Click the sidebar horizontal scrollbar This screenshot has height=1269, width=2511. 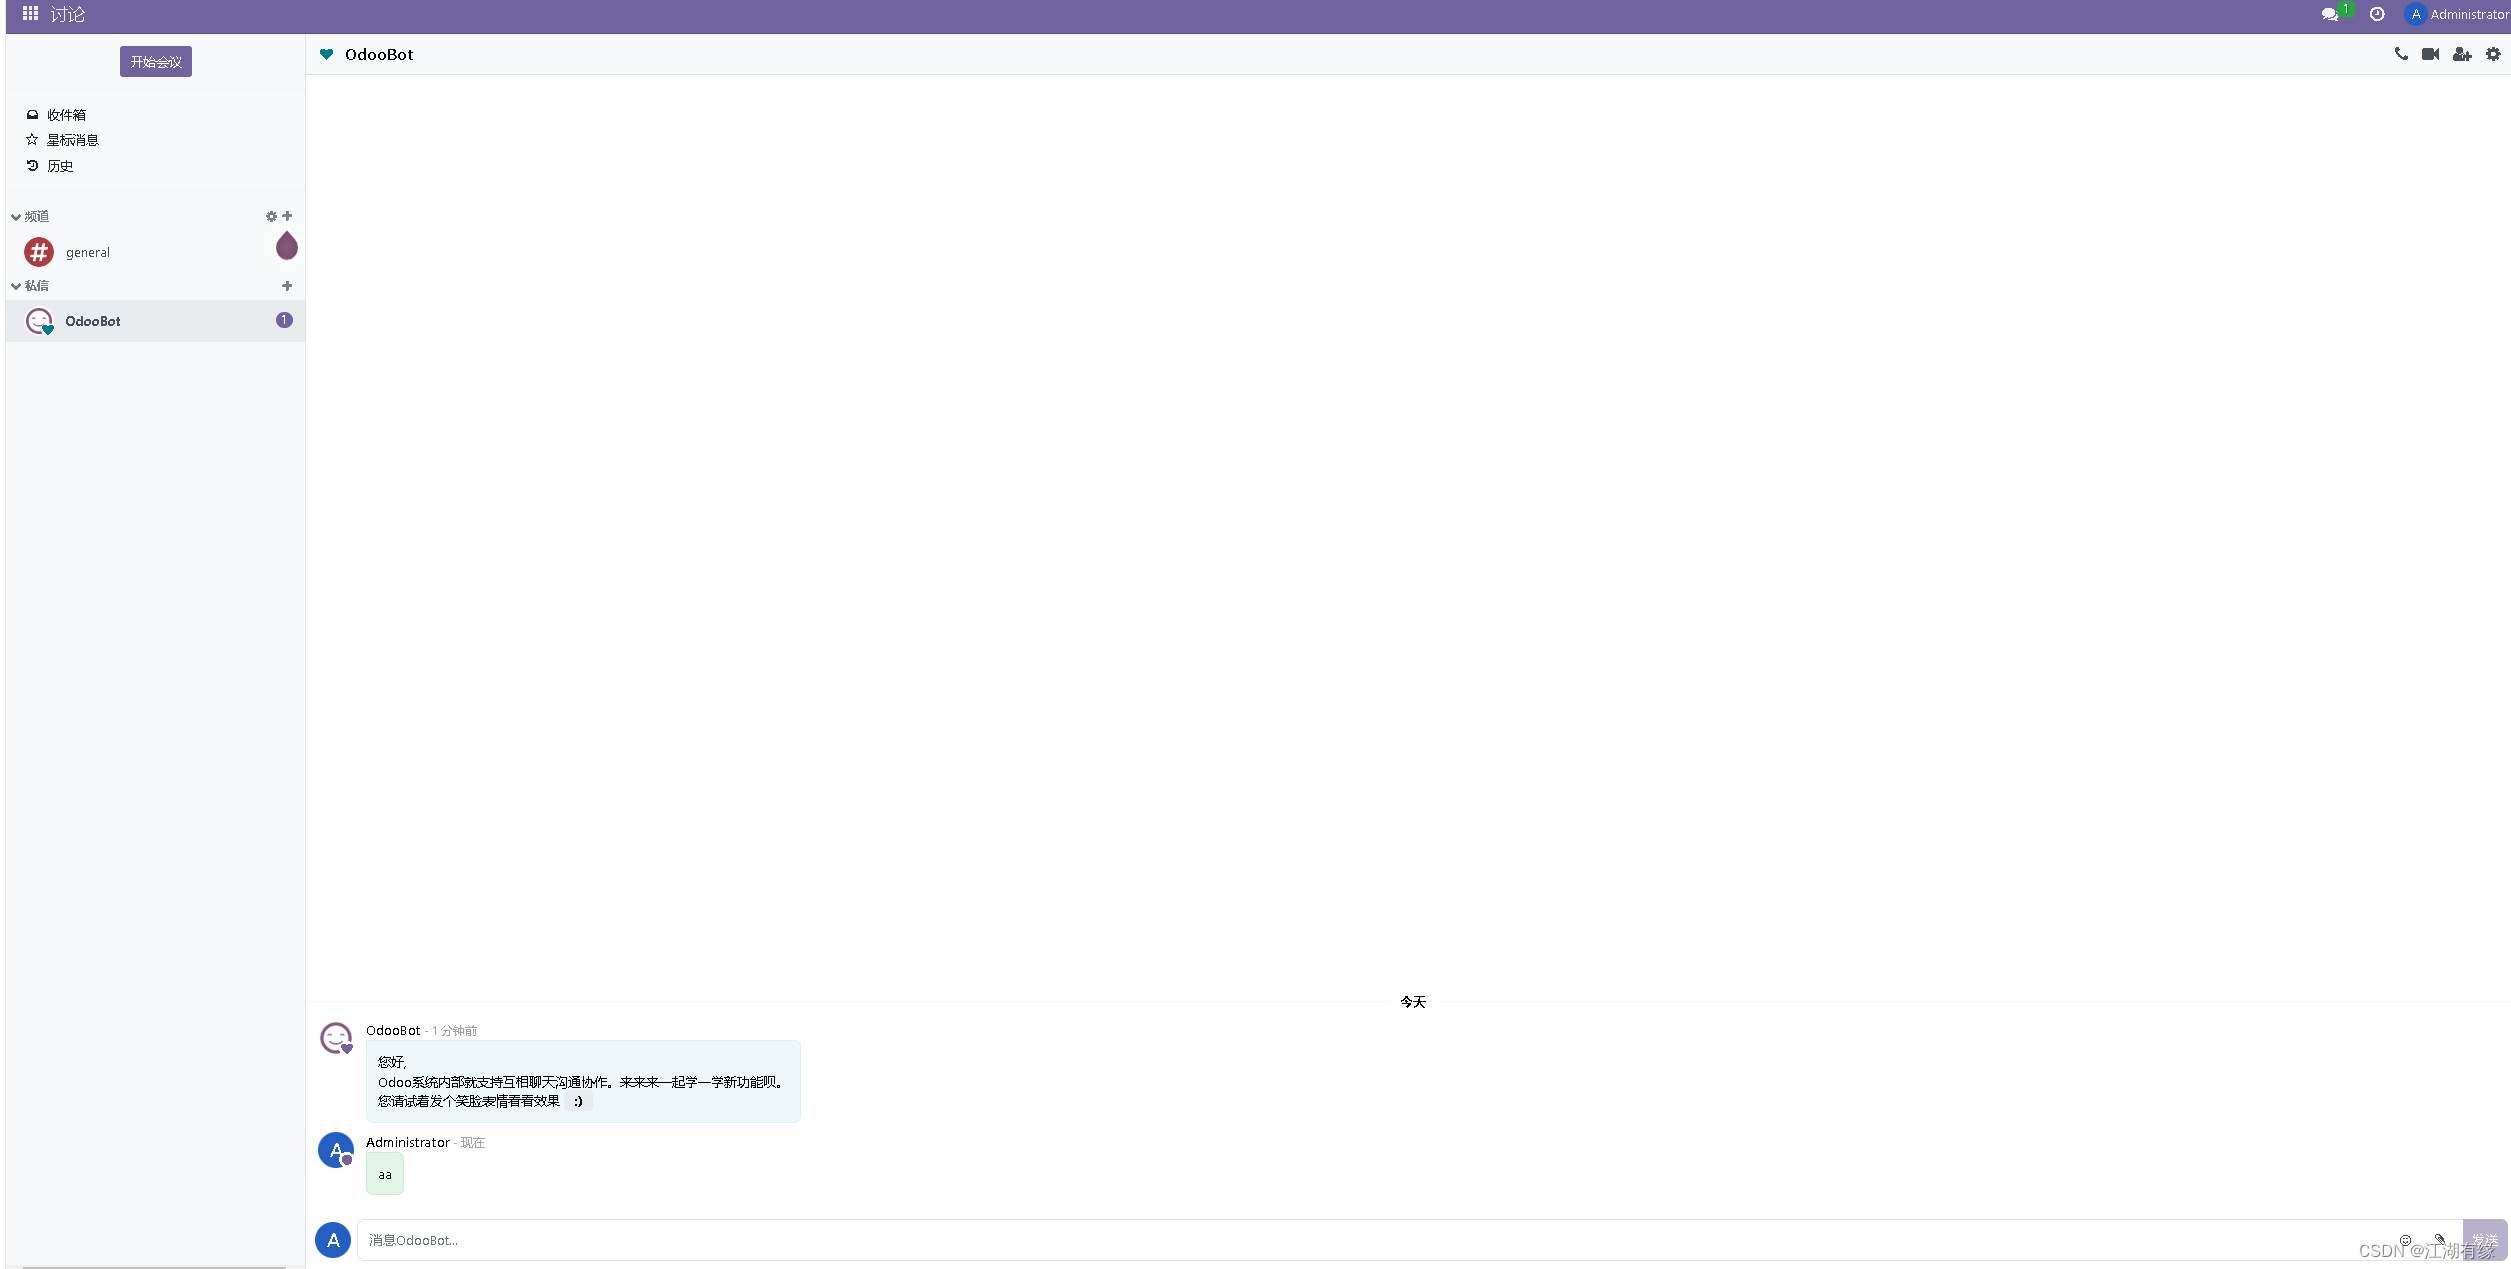point(155,1267)
